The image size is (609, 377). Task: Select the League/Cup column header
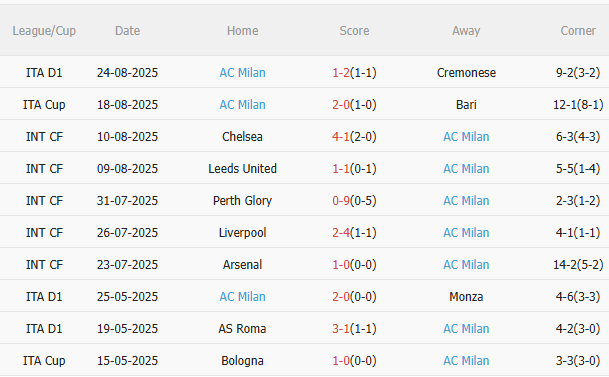tap(44, 31)
